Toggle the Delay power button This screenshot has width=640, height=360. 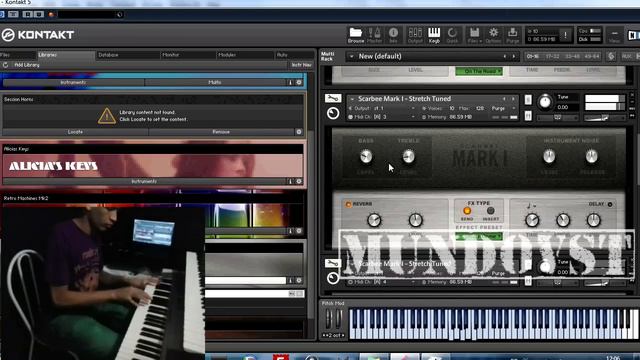610,204
